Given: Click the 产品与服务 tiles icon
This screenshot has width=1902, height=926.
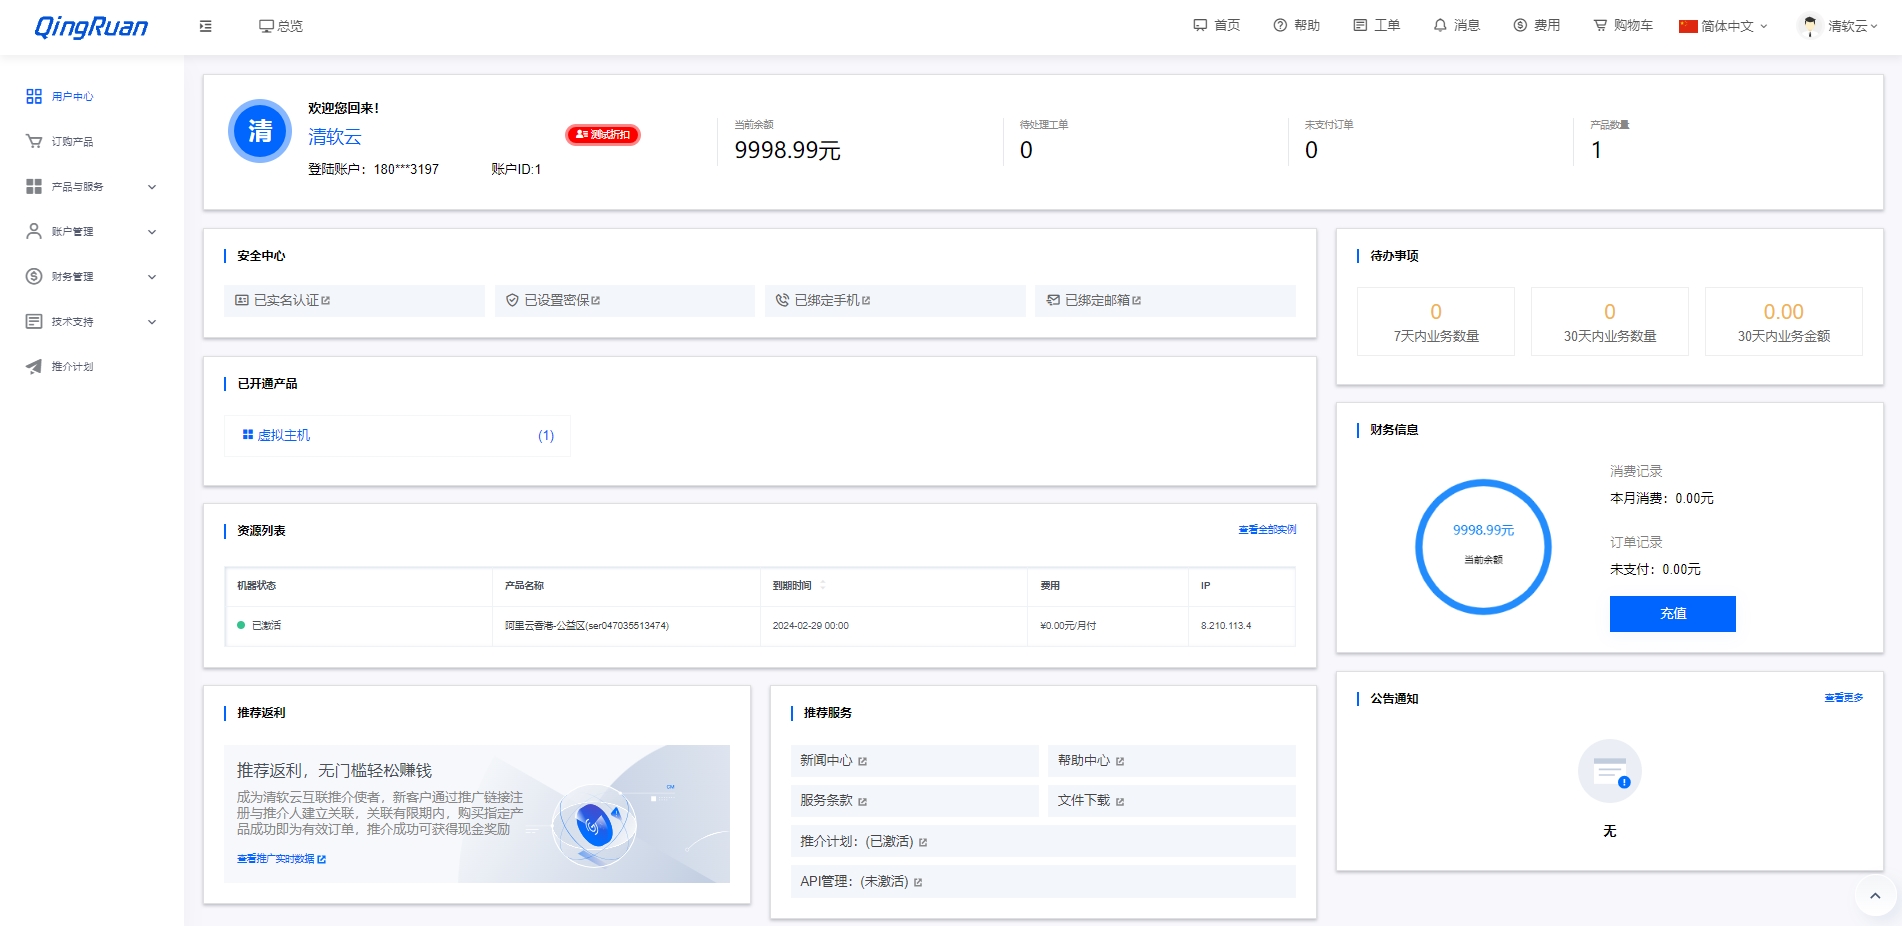Looking at the screenshot, I should (x=34, y=186).
